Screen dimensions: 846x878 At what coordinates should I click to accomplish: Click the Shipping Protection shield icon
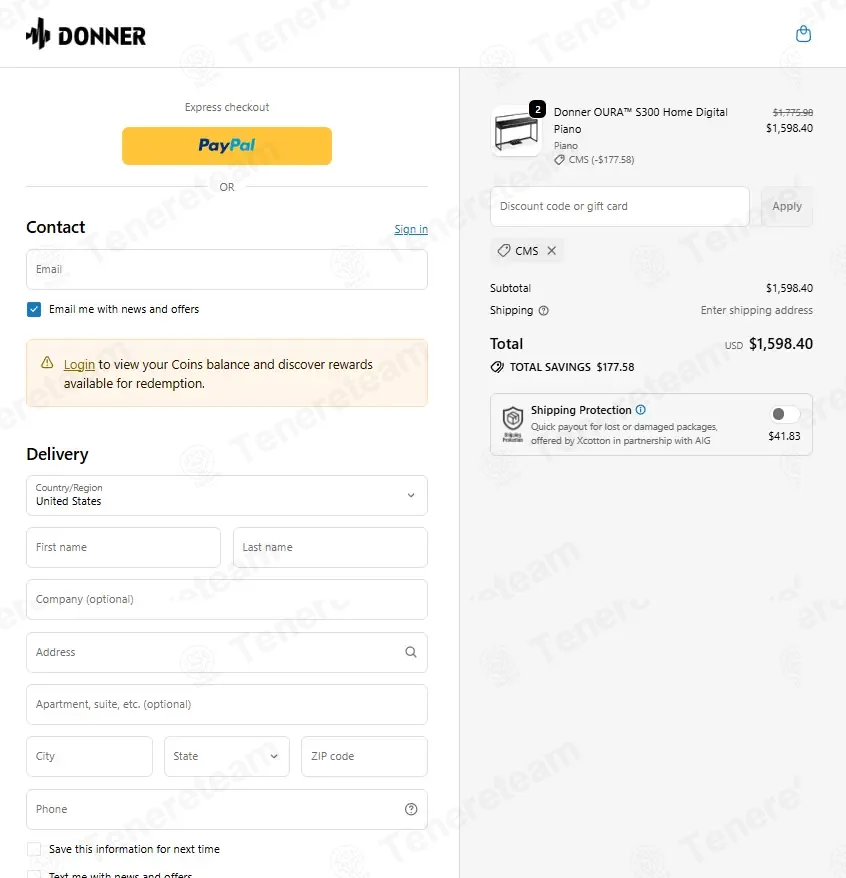[512, 424]
